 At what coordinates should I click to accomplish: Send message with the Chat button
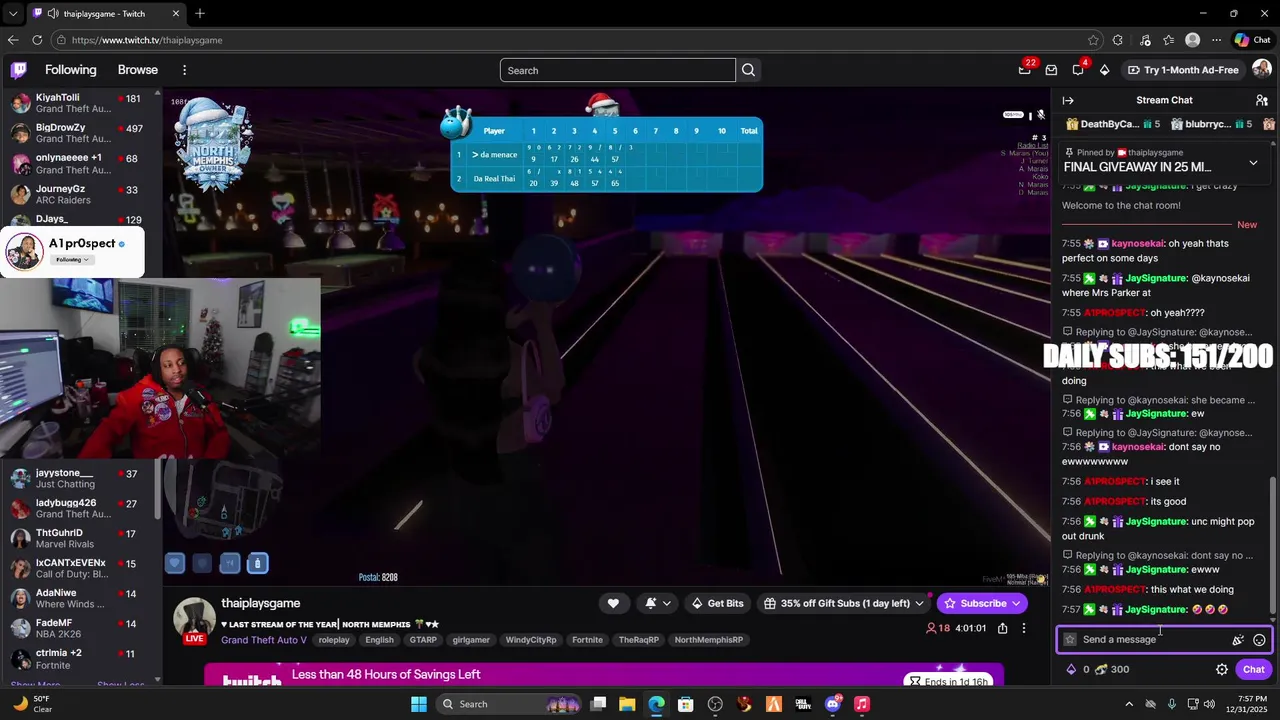coord(1254,670)
